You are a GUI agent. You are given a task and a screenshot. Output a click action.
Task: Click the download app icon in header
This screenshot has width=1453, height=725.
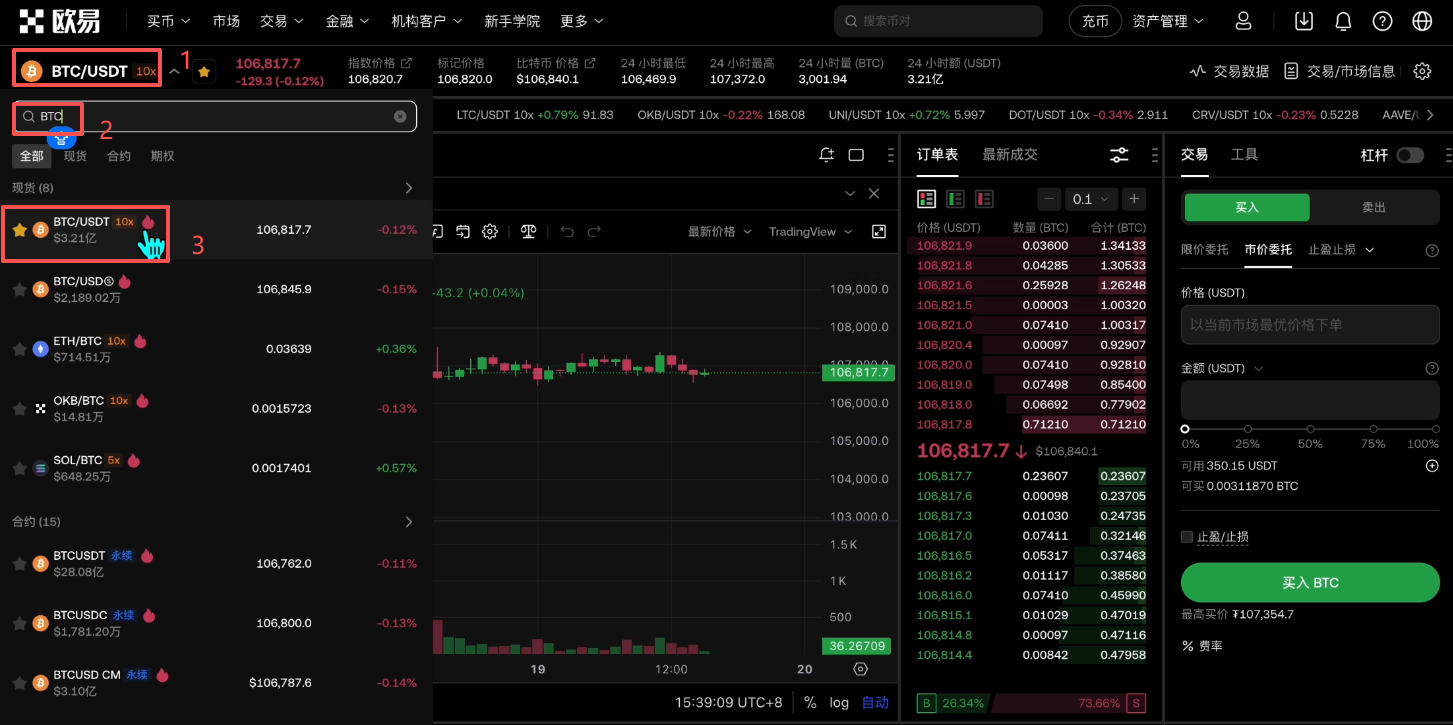pos(1304,21)
